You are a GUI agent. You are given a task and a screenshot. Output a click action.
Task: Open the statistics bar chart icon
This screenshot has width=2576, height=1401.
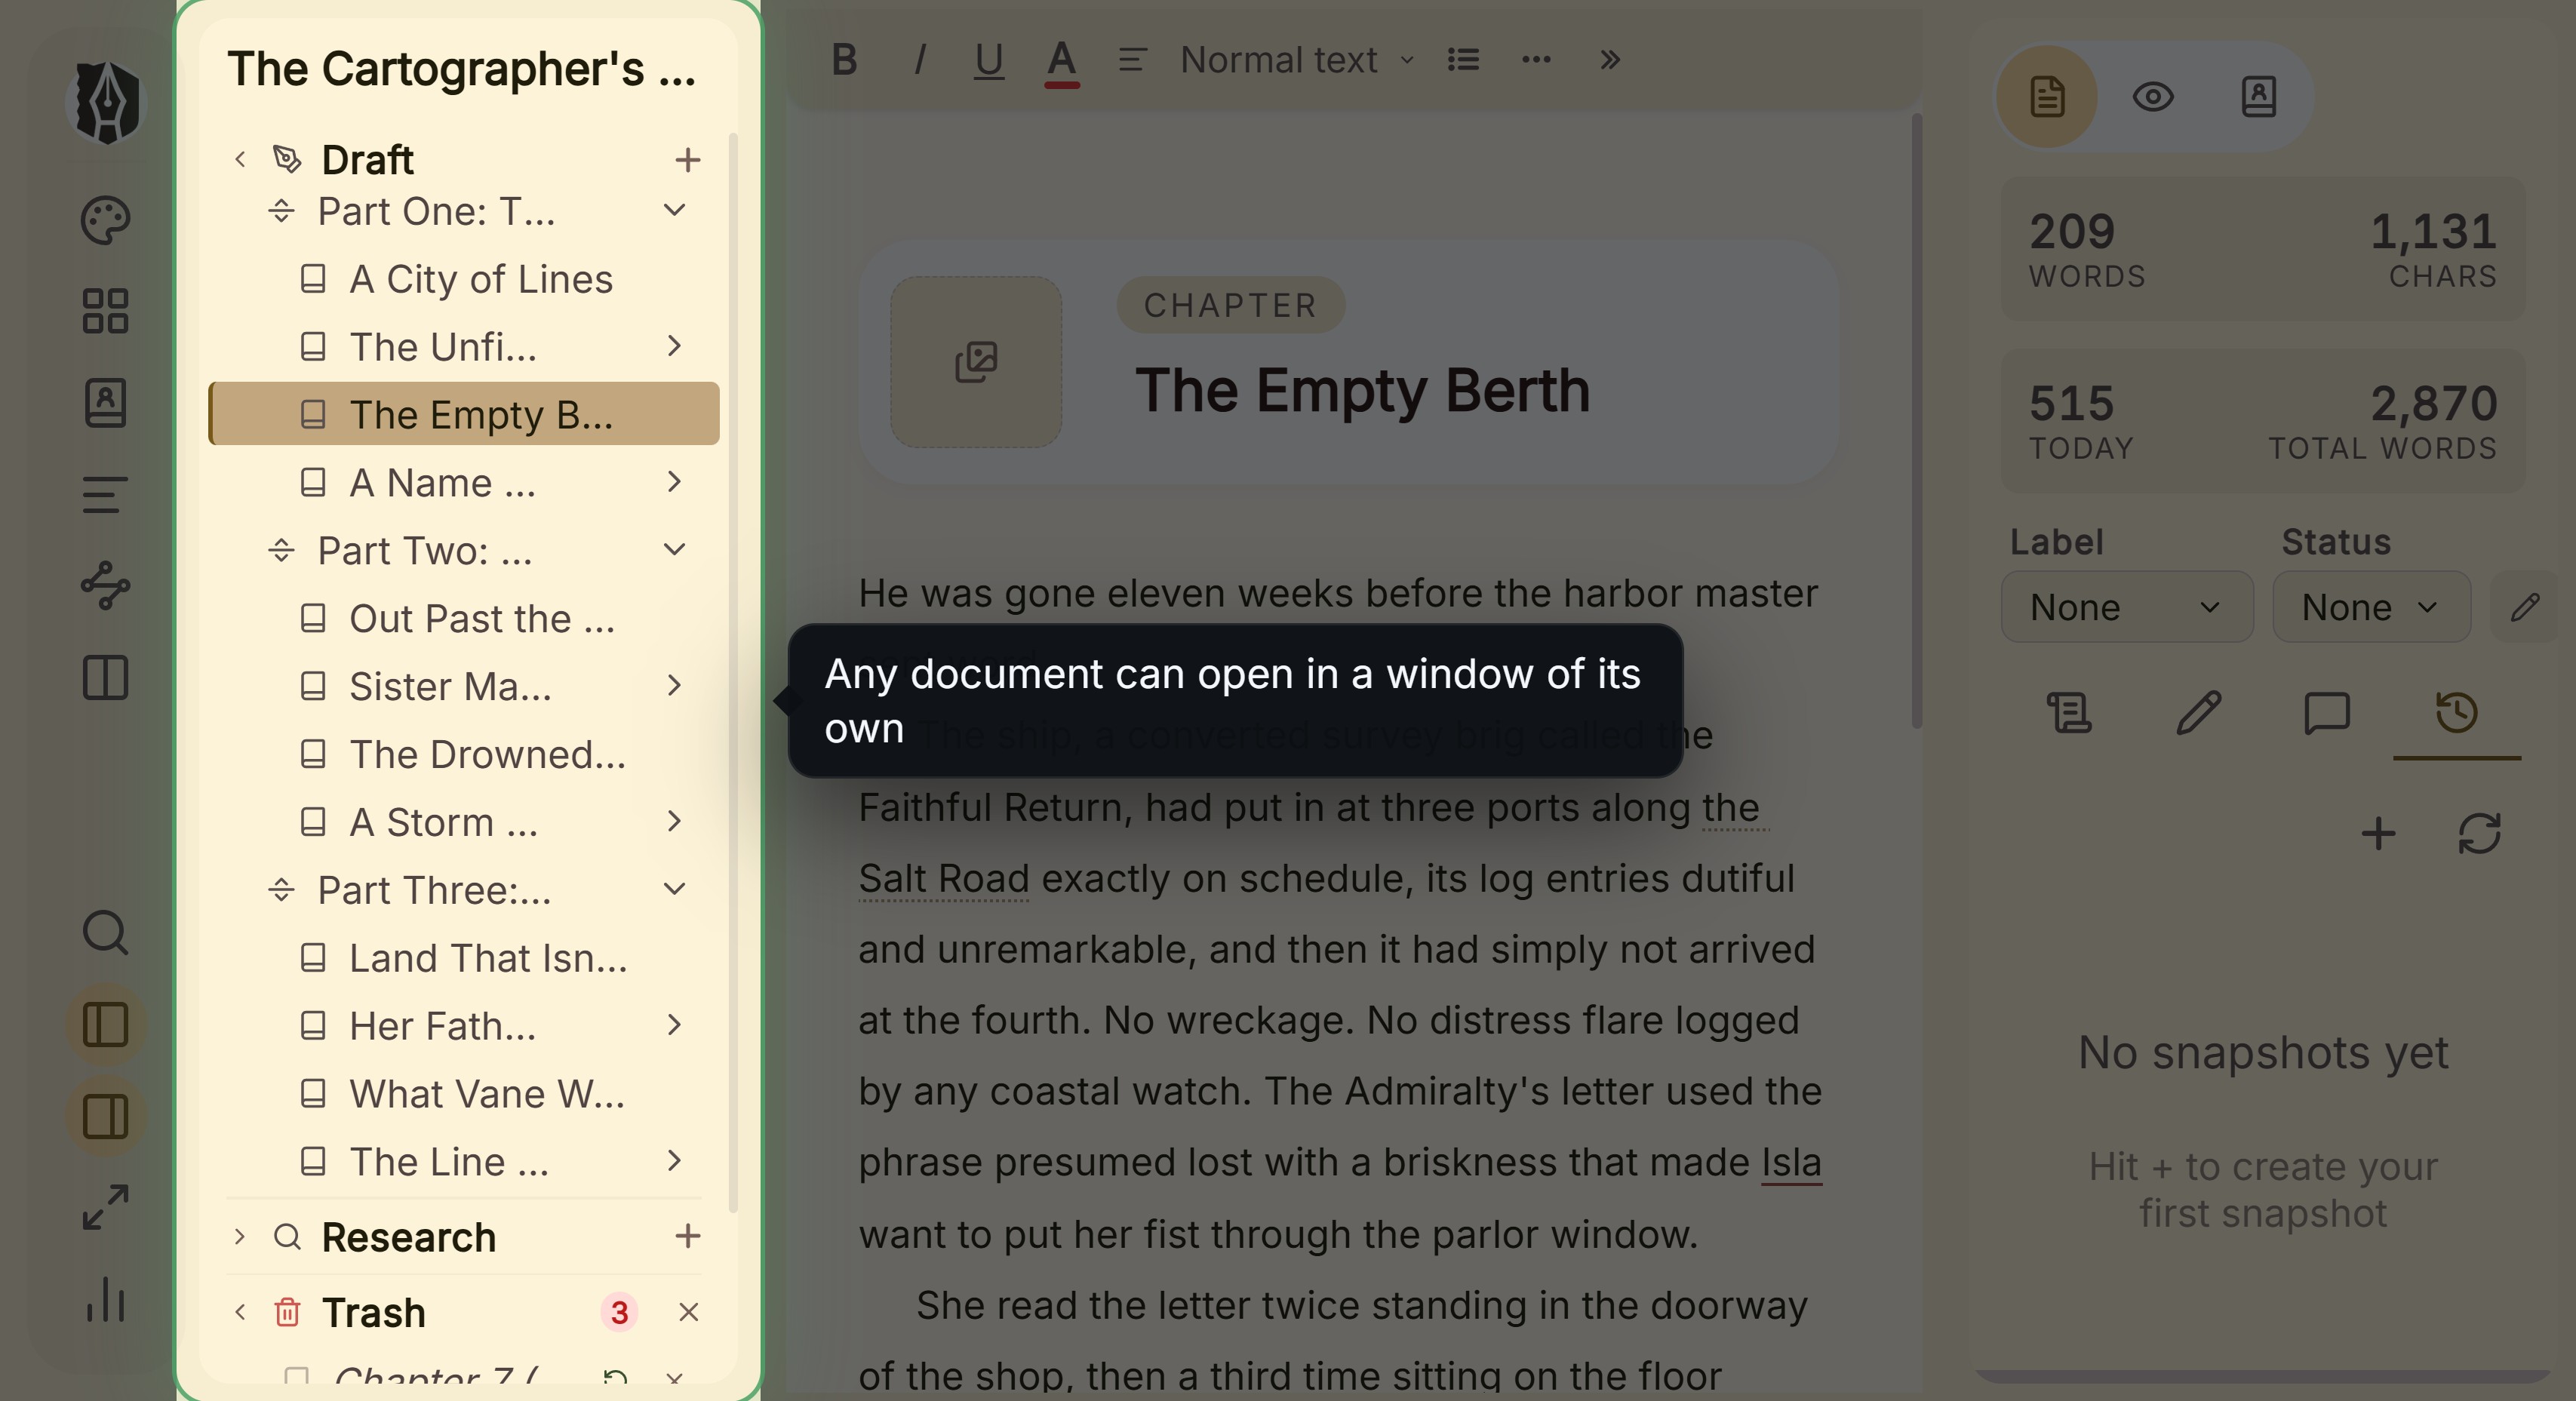105,1300
